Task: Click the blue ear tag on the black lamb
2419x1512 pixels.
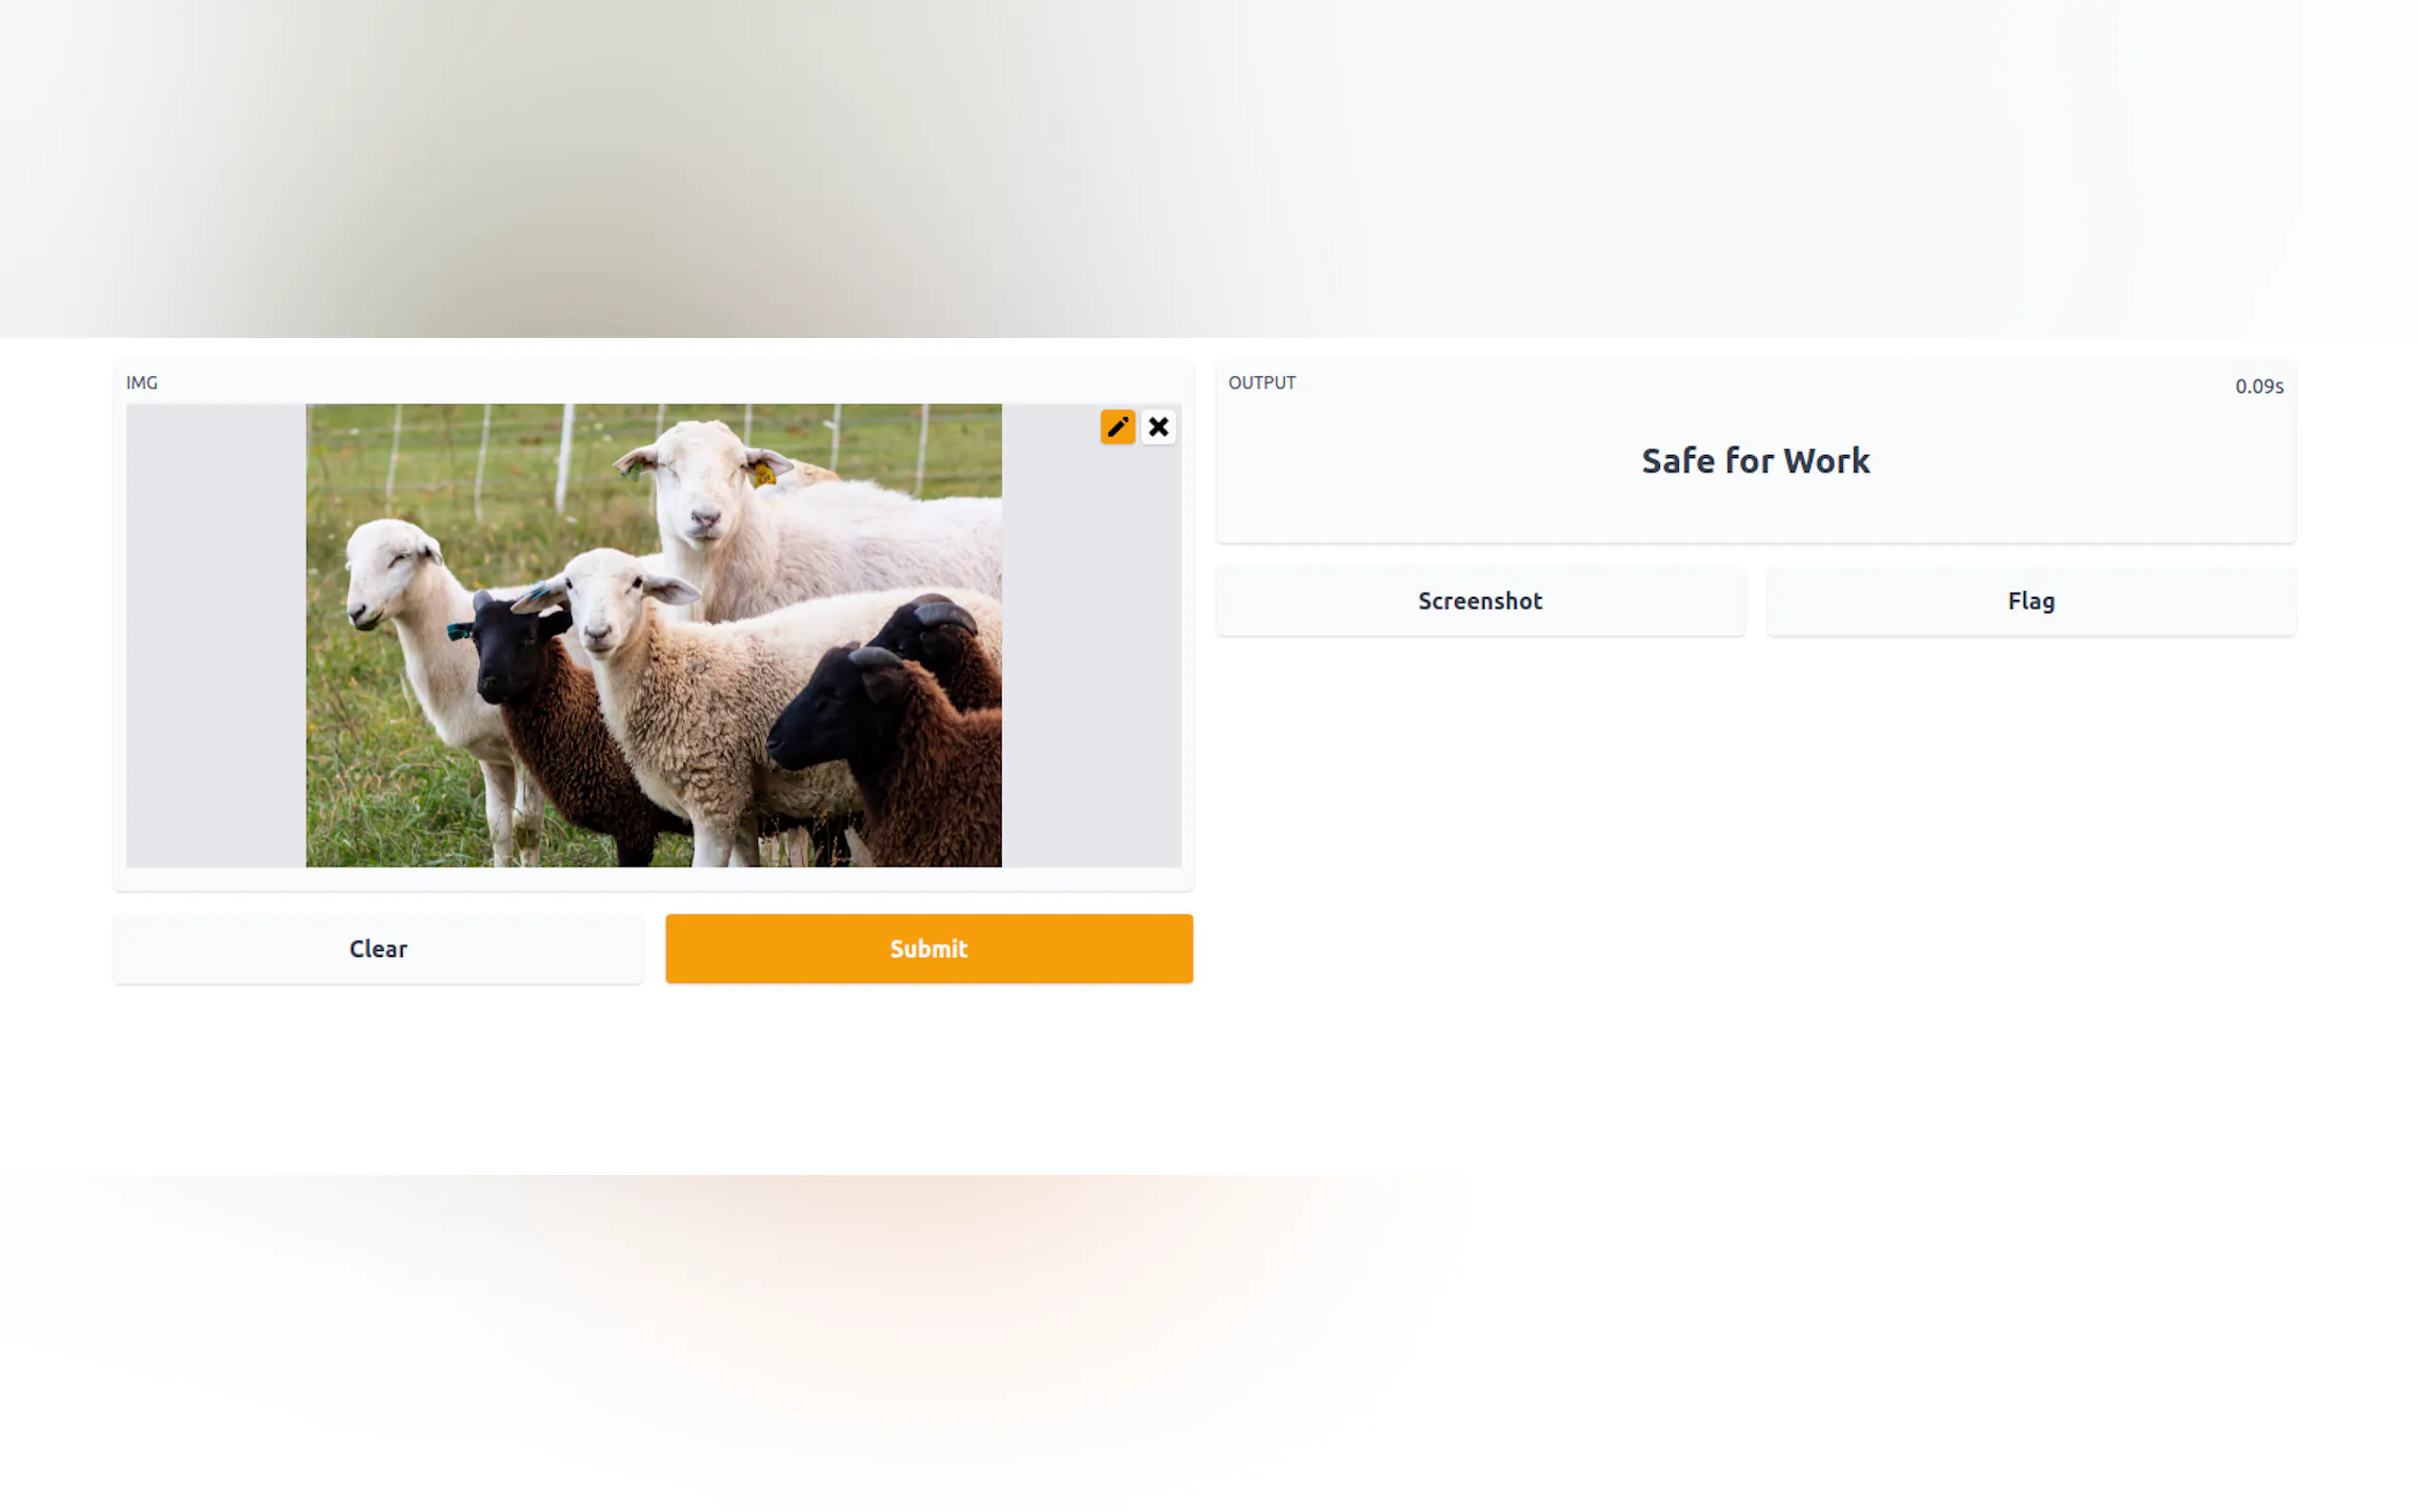Action: (459, 631)
